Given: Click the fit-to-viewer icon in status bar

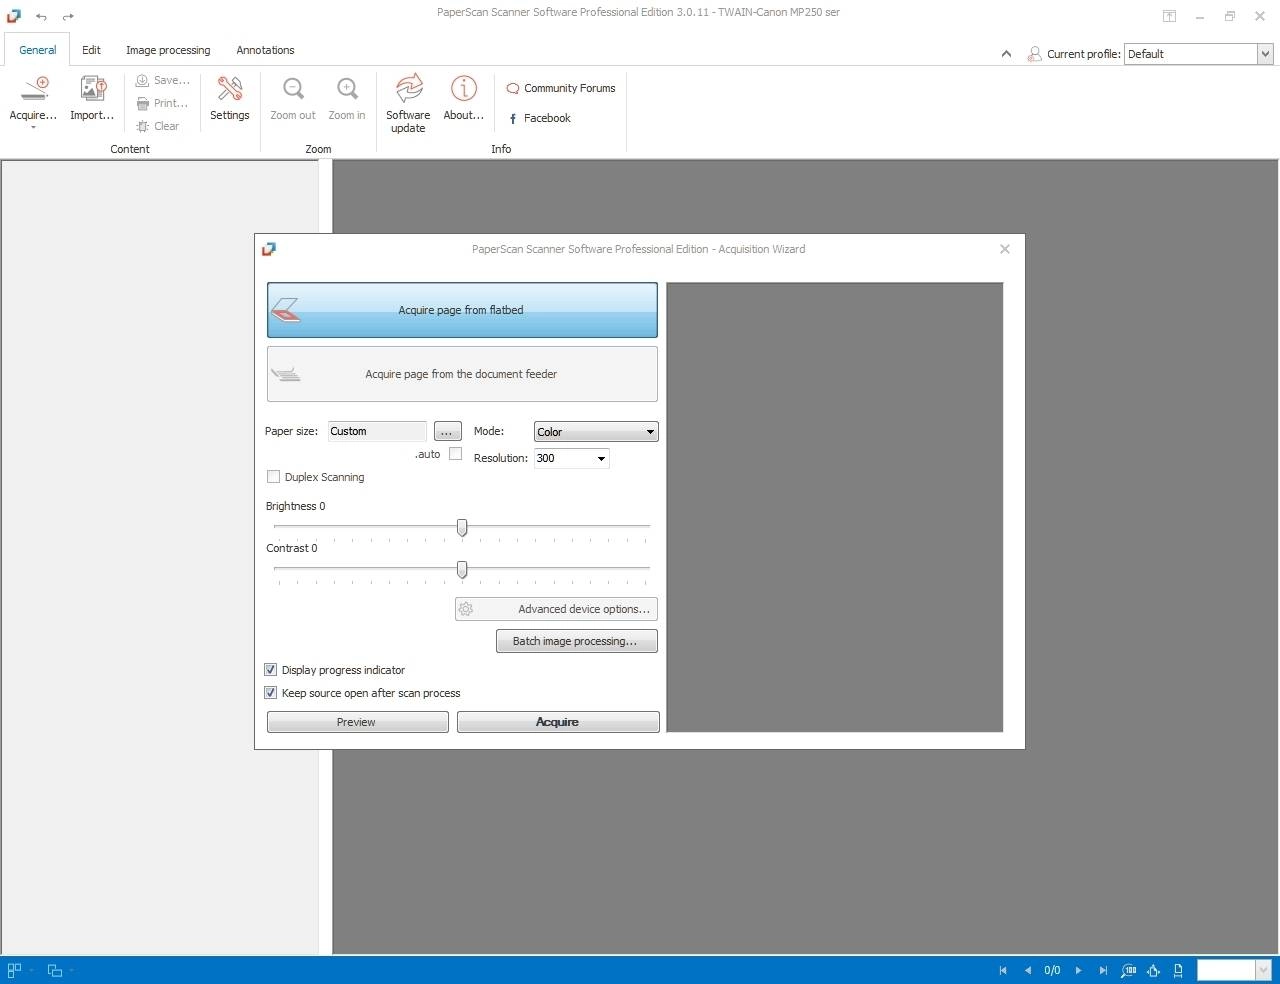Looking at the screenshot, I should [1154, 970].
